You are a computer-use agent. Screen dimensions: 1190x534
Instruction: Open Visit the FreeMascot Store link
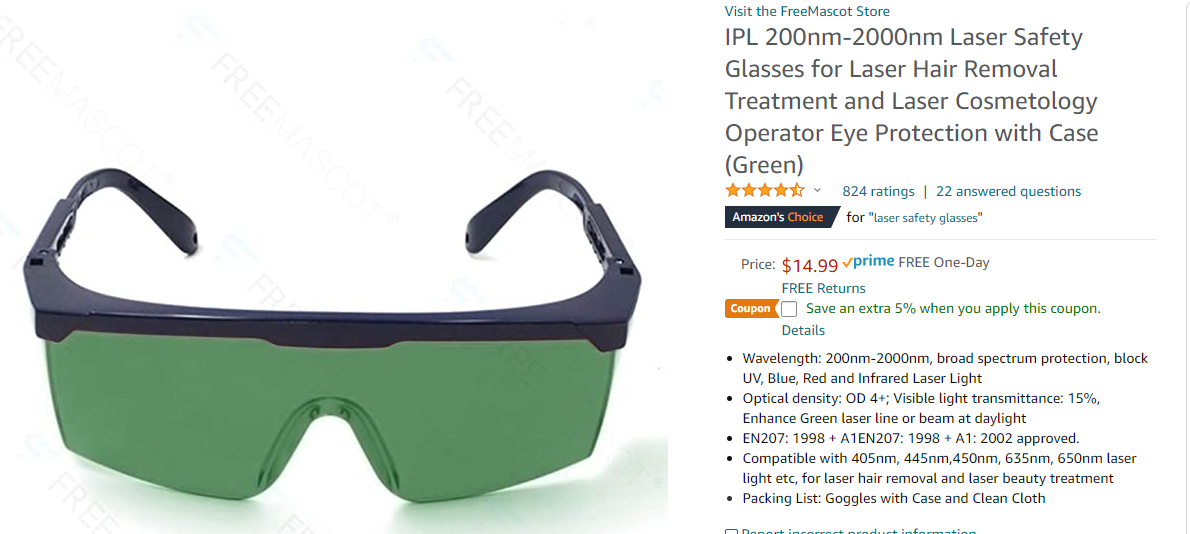pyautogui.click(x=808, y=11)
